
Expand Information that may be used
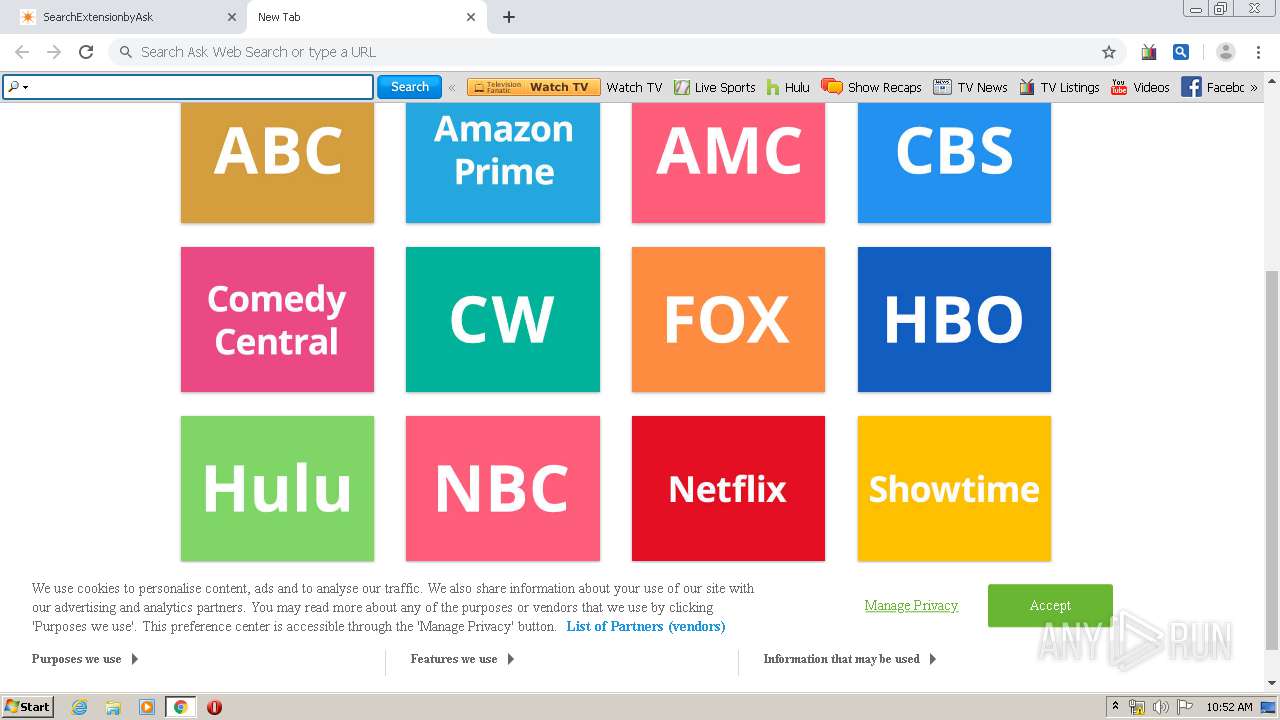(850, 659)
